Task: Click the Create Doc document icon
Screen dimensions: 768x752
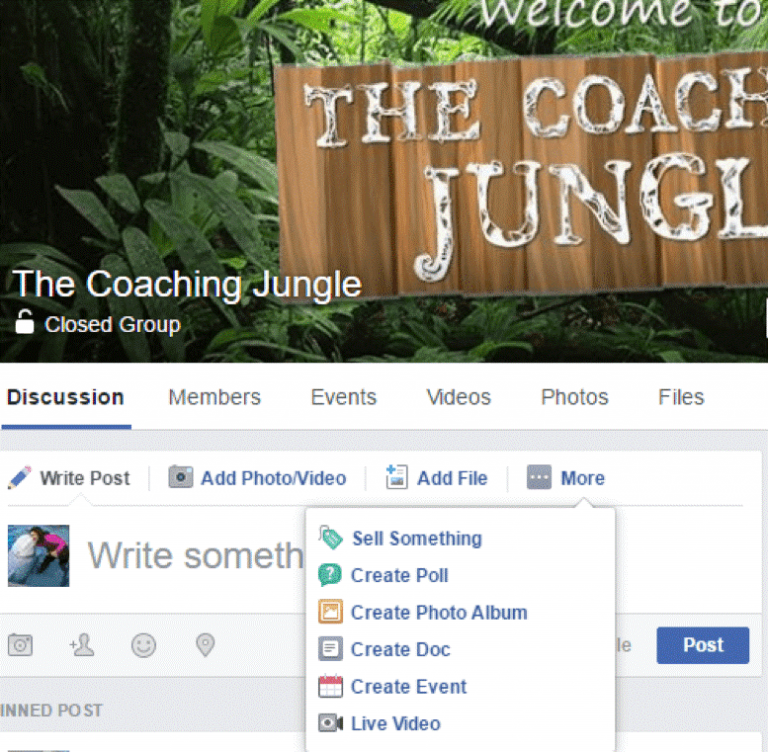Action: 331,649
